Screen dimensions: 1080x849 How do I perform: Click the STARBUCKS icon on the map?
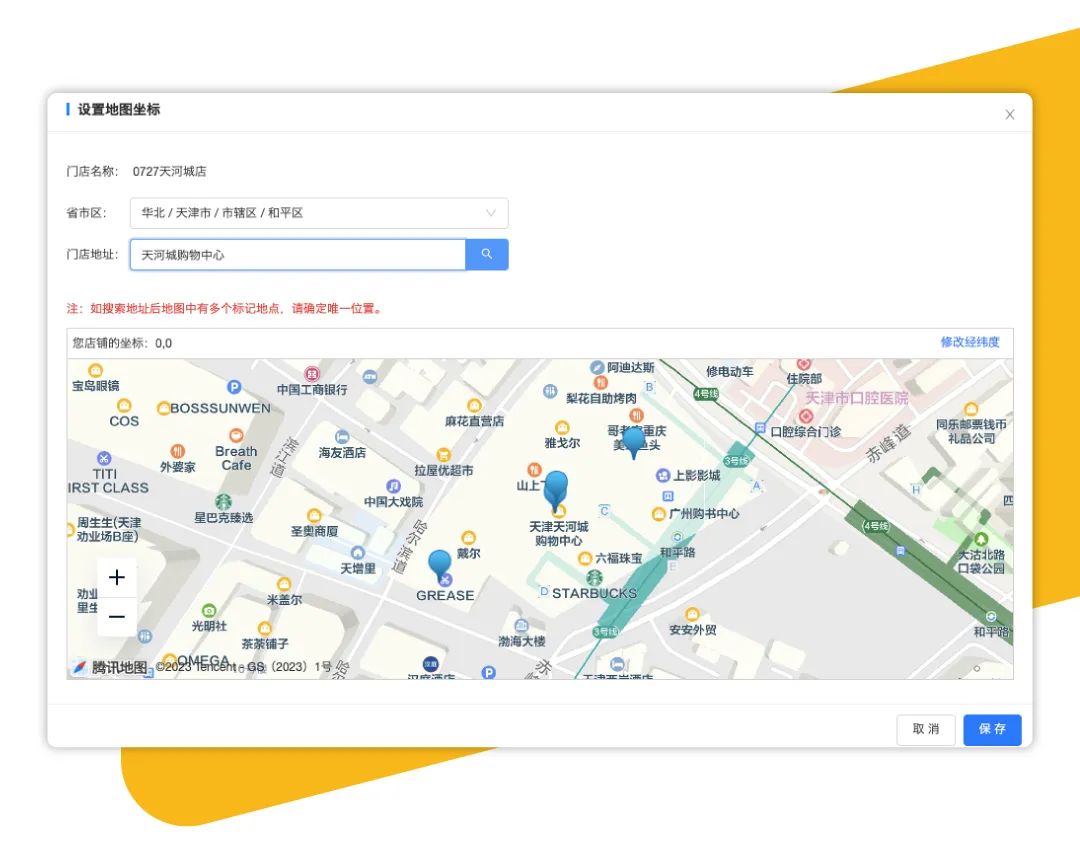point(594,577)
